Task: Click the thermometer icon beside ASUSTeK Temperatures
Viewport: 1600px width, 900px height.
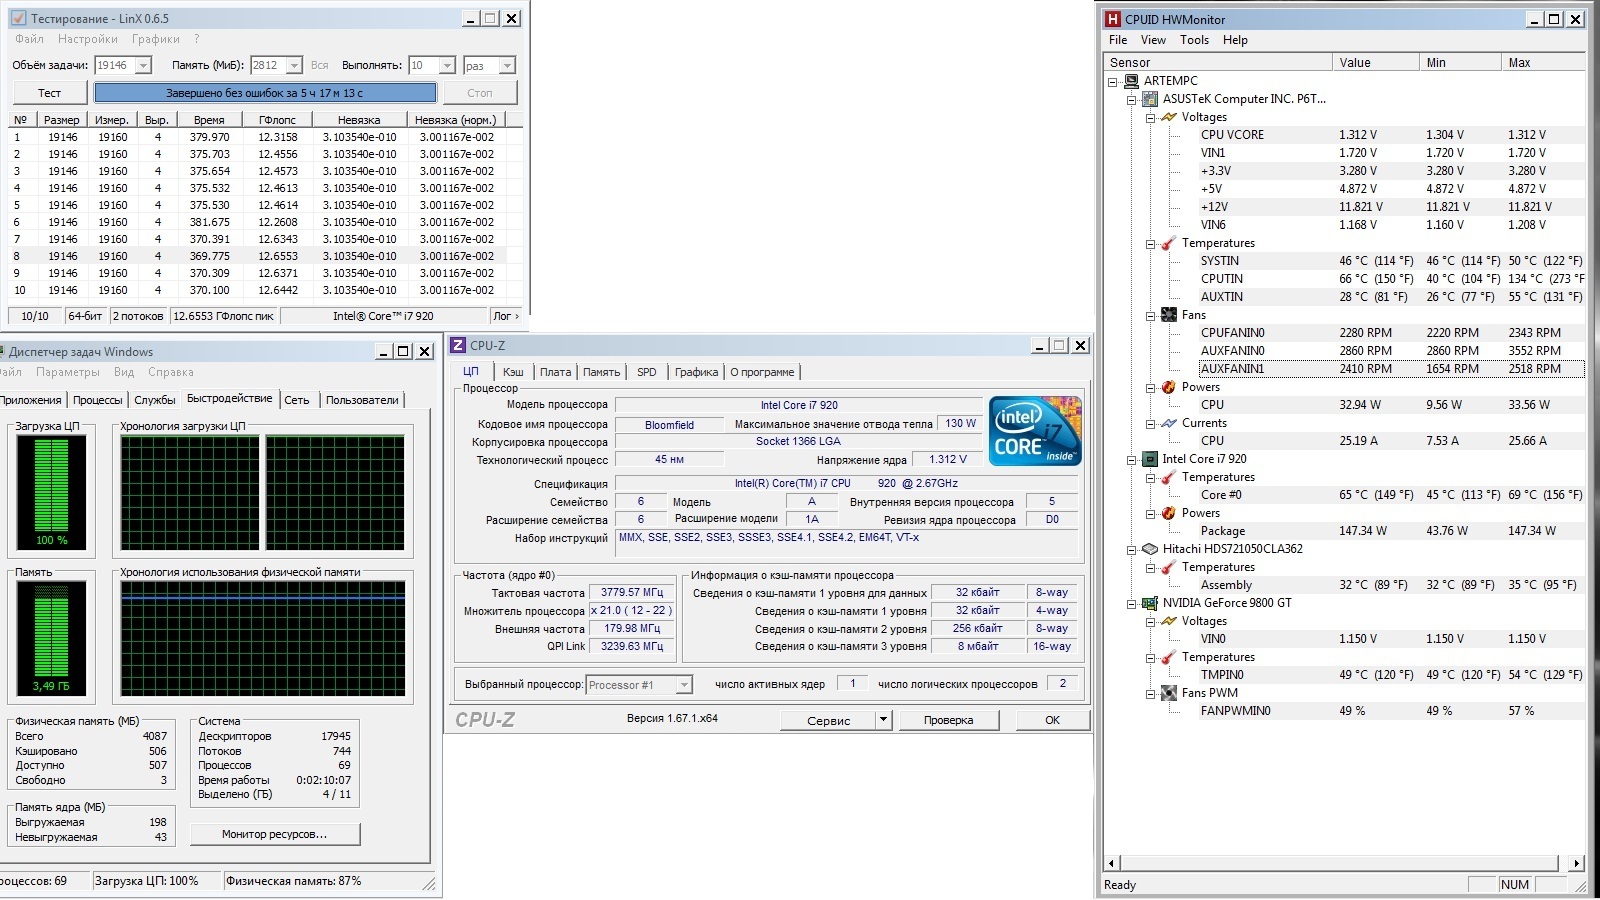Action: pos(1168,243)
